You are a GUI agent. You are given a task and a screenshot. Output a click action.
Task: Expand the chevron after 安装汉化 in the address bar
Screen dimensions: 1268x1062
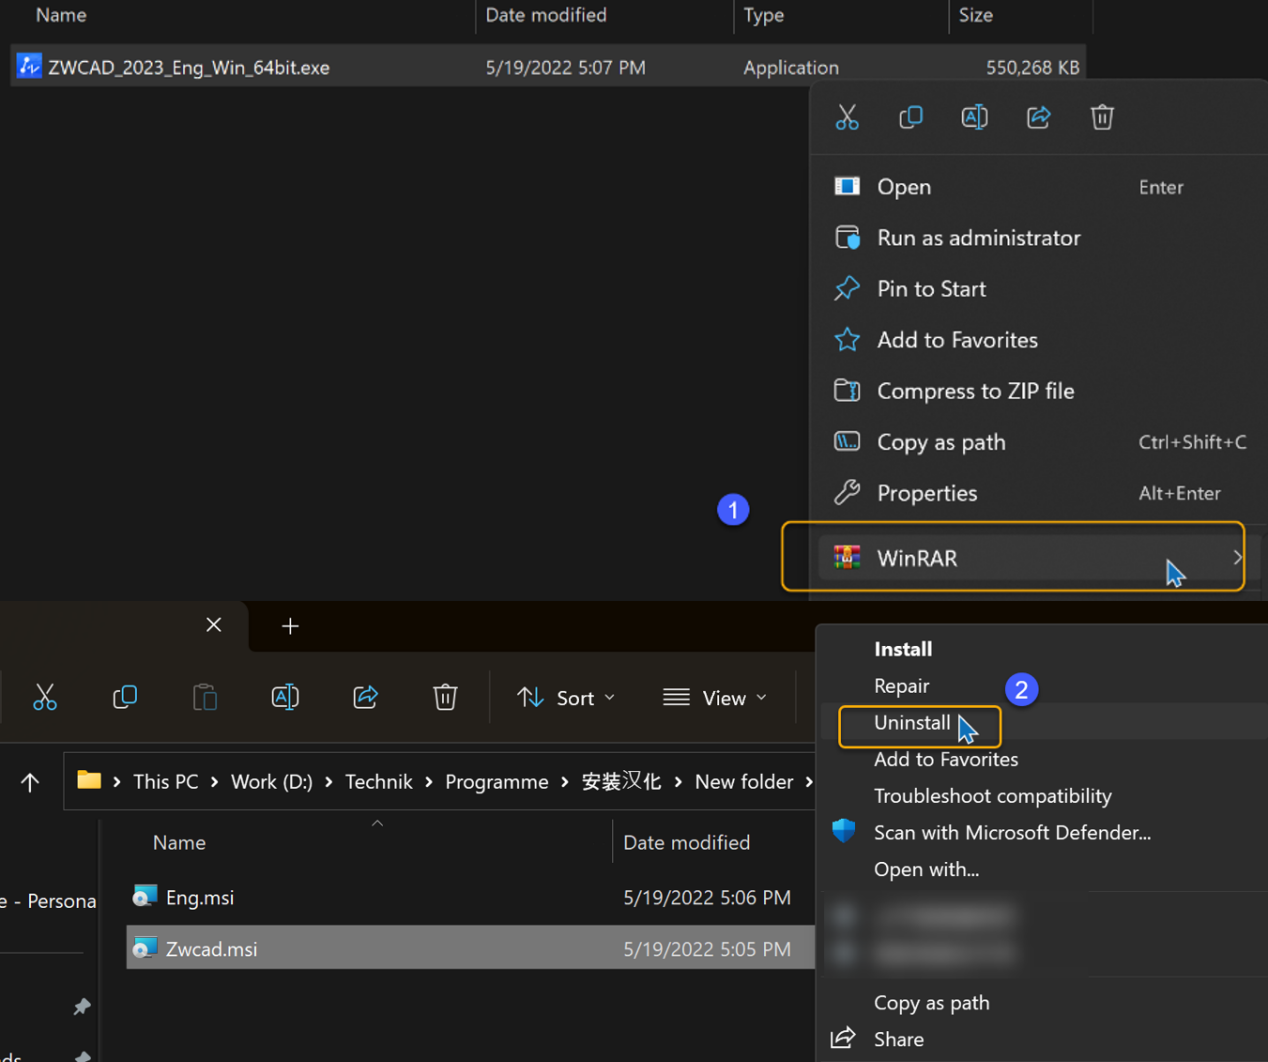point(678,781)
